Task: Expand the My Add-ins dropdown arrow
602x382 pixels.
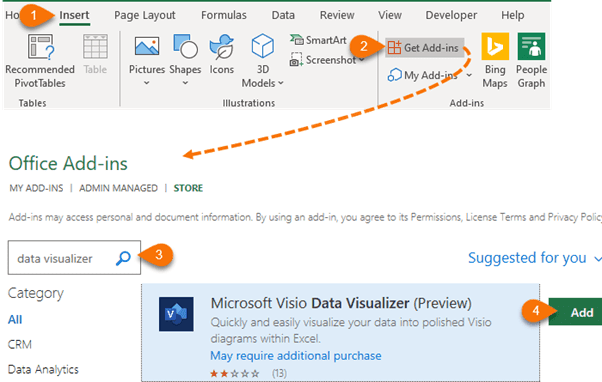Action: tap(469, 75)
